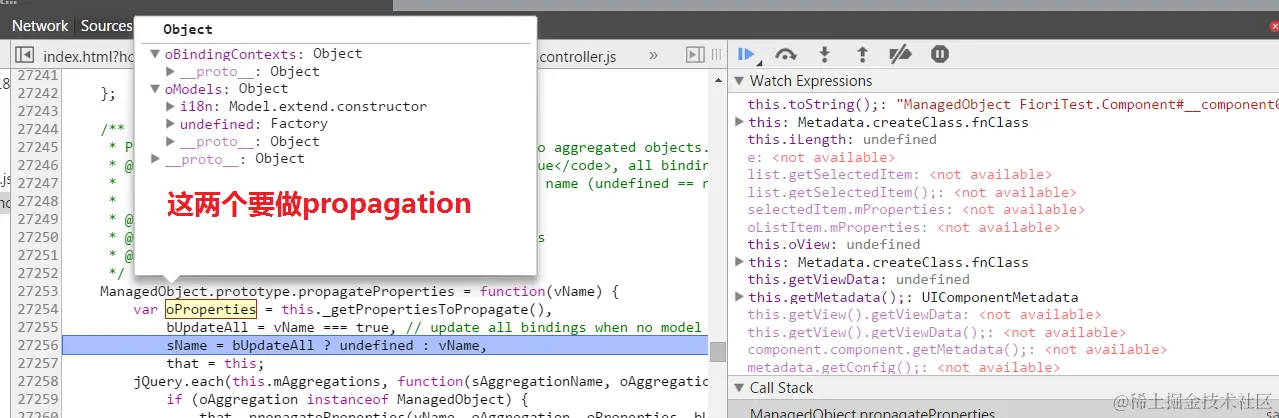The image size is (1279, 418).
Task: Expand the undefined Factory entry
Action: coord(171,124)
